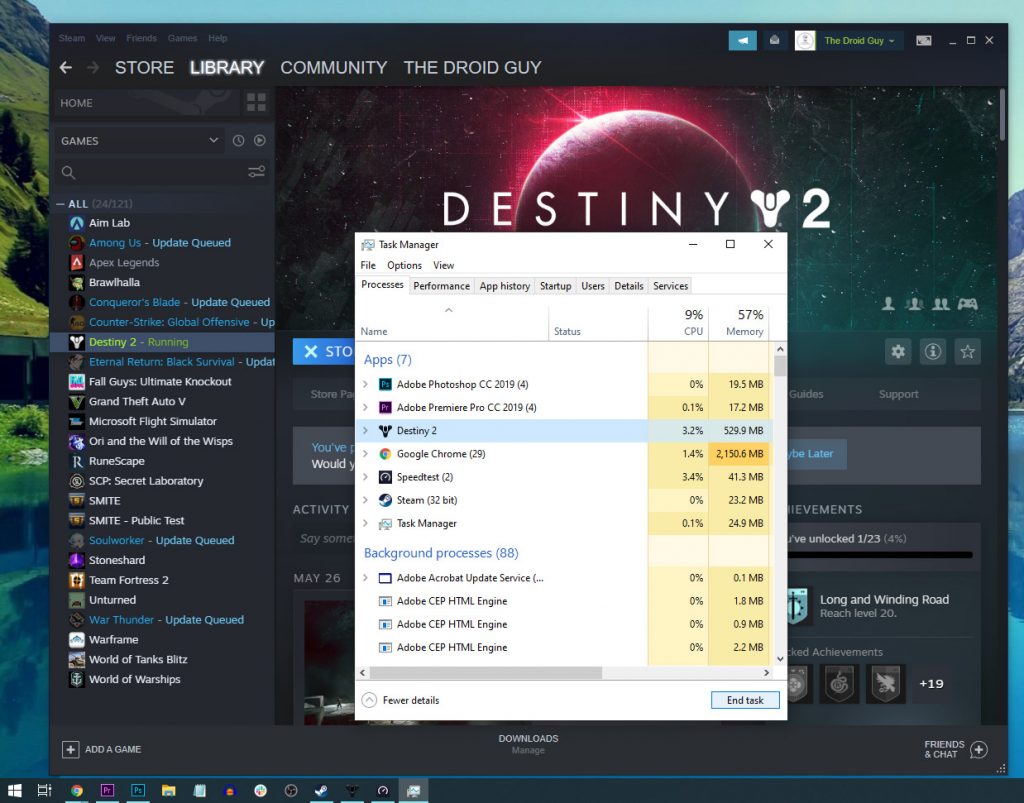Open The Droid Guy account dropdown

(x=859, y=40)
